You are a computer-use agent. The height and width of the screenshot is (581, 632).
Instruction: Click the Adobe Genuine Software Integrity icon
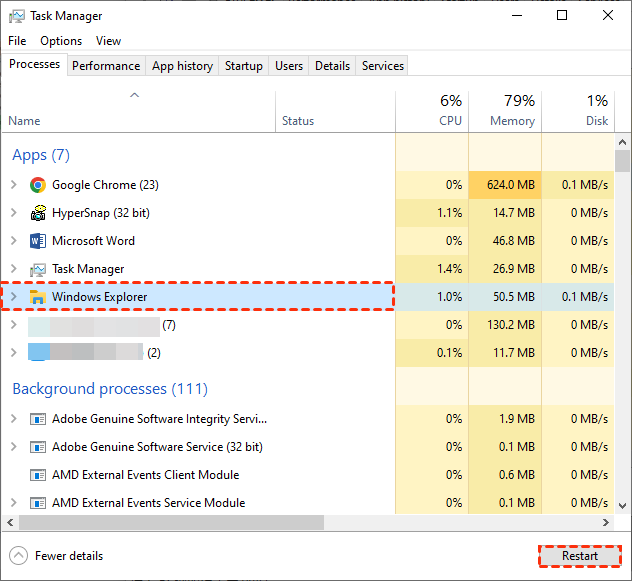(x=38, y=419)
